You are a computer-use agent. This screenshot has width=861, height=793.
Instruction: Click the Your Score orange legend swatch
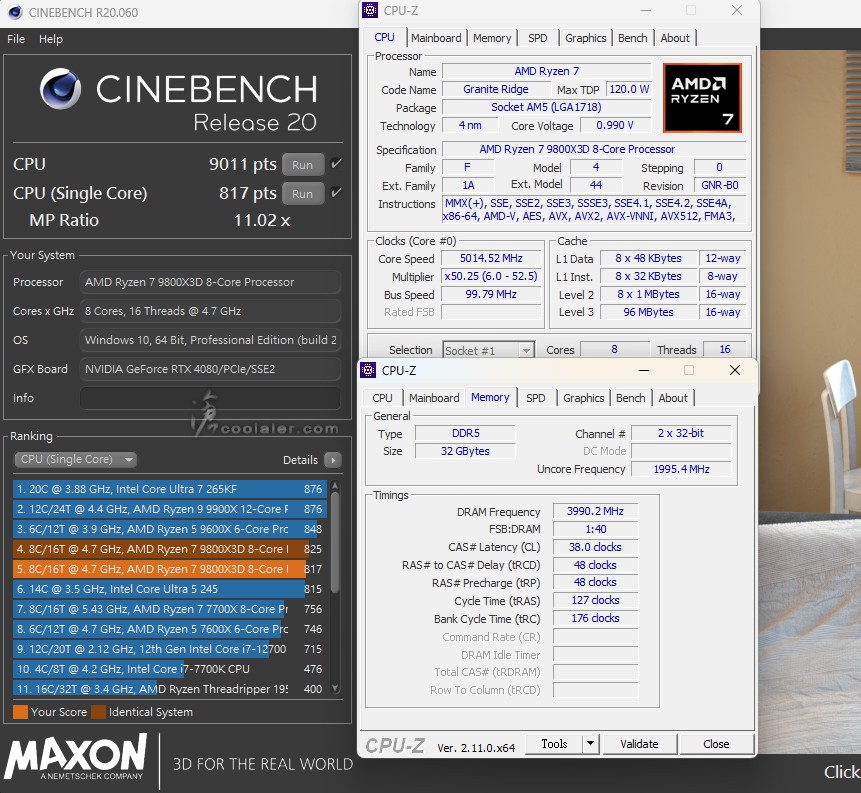point(20,712)
